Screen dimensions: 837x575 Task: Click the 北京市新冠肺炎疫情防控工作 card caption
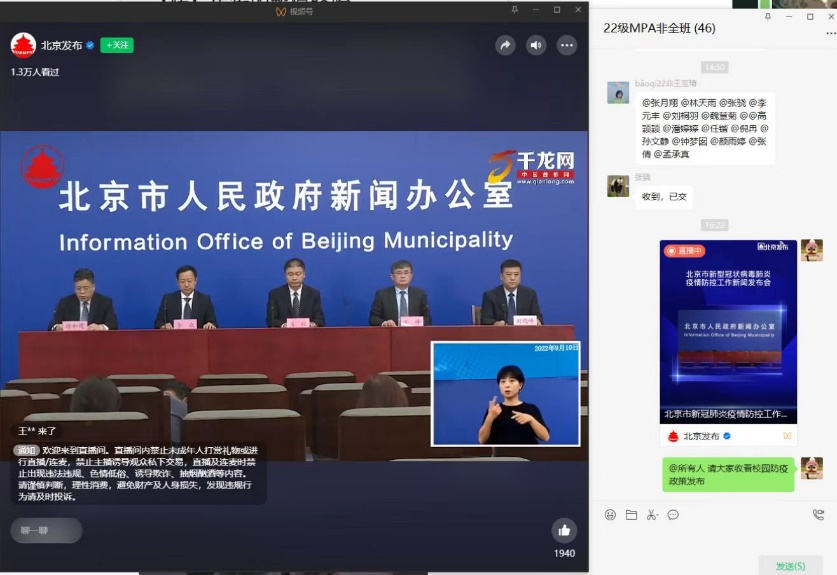coord(725,414)
